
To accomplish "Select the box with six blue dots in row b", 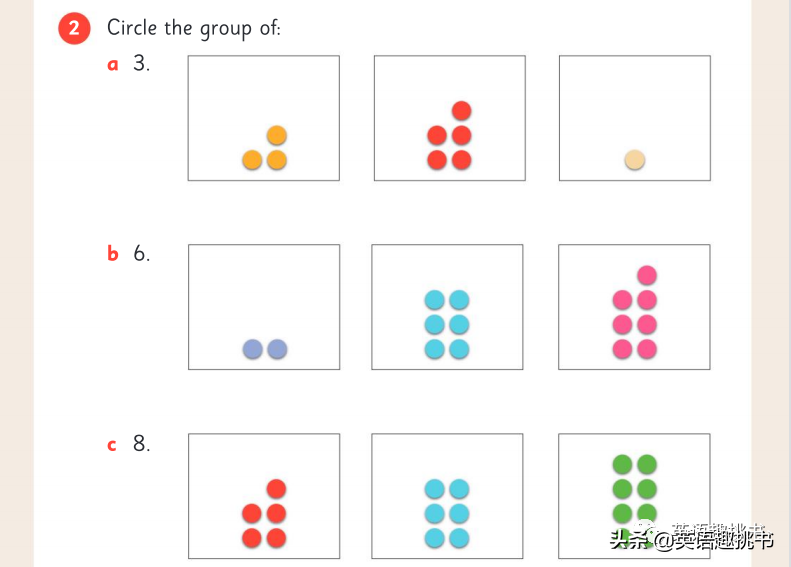I will tap(447, 307).
